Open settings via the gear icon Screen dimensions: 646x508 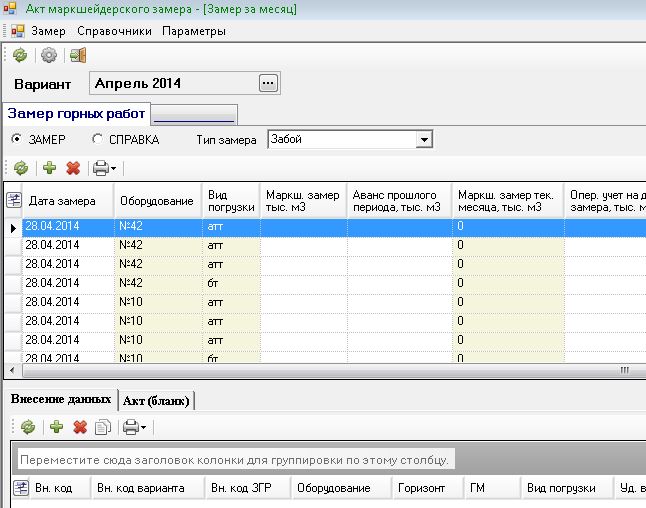tap(47, 55)
